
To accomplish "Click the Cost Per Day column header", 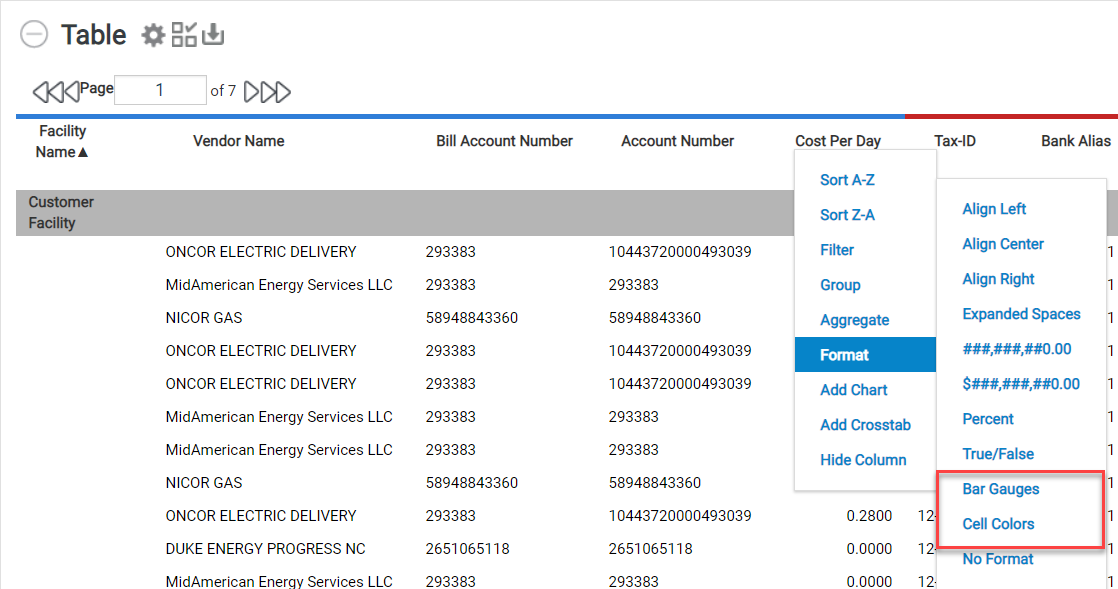I will coord(838,141).
